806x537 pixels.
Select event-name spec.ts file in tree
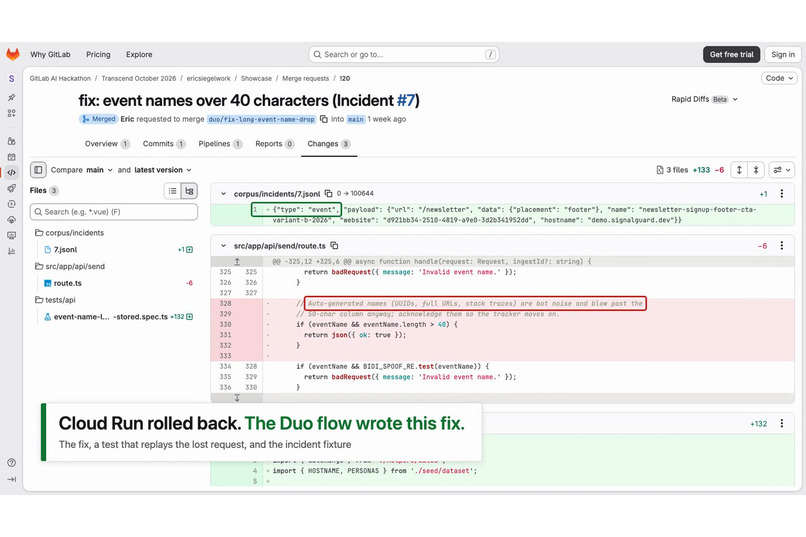[x=111, y=317]
